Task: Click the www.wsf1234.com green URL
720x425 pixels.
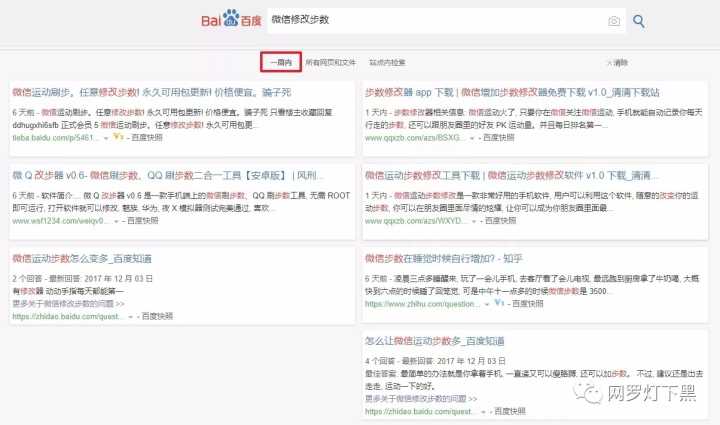Action: [x=61, y=220]
